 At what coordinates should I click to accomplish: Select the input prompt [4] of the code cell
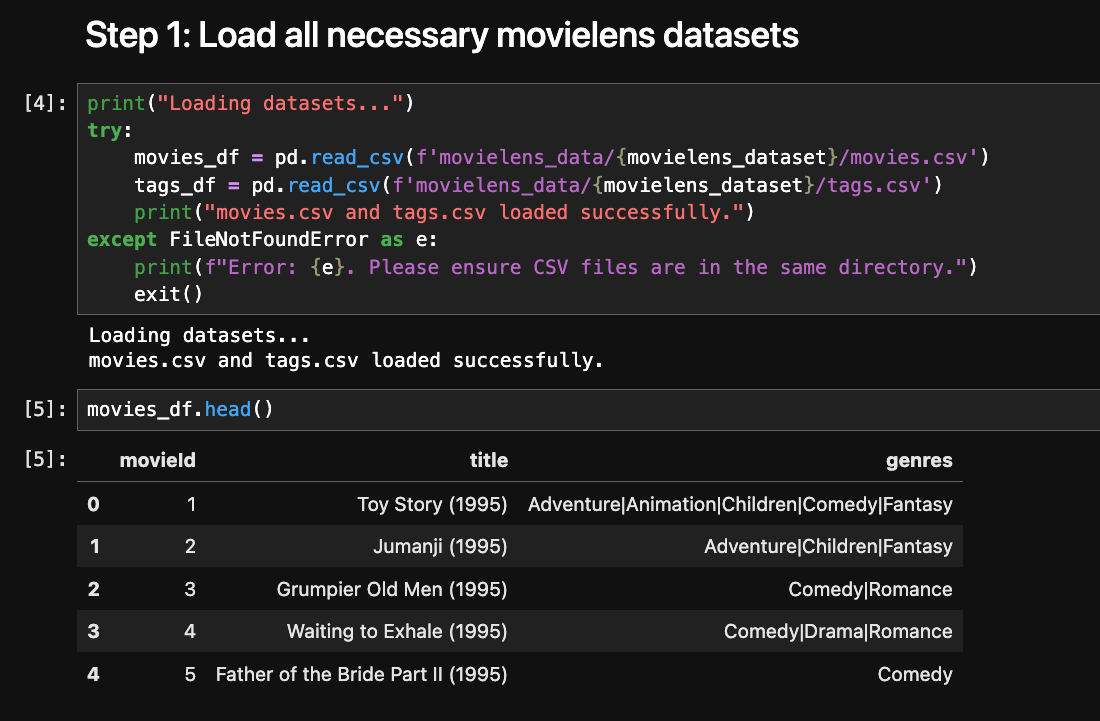pyautogui.click(x=47, y=103)
